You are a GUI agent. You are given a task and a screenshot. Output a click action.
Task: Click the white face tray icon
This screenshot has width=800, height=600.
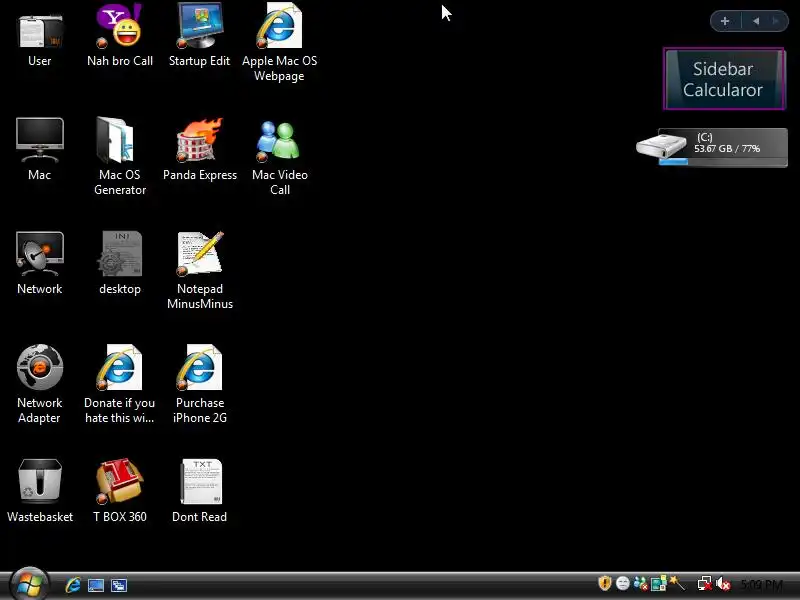point(622,583)
